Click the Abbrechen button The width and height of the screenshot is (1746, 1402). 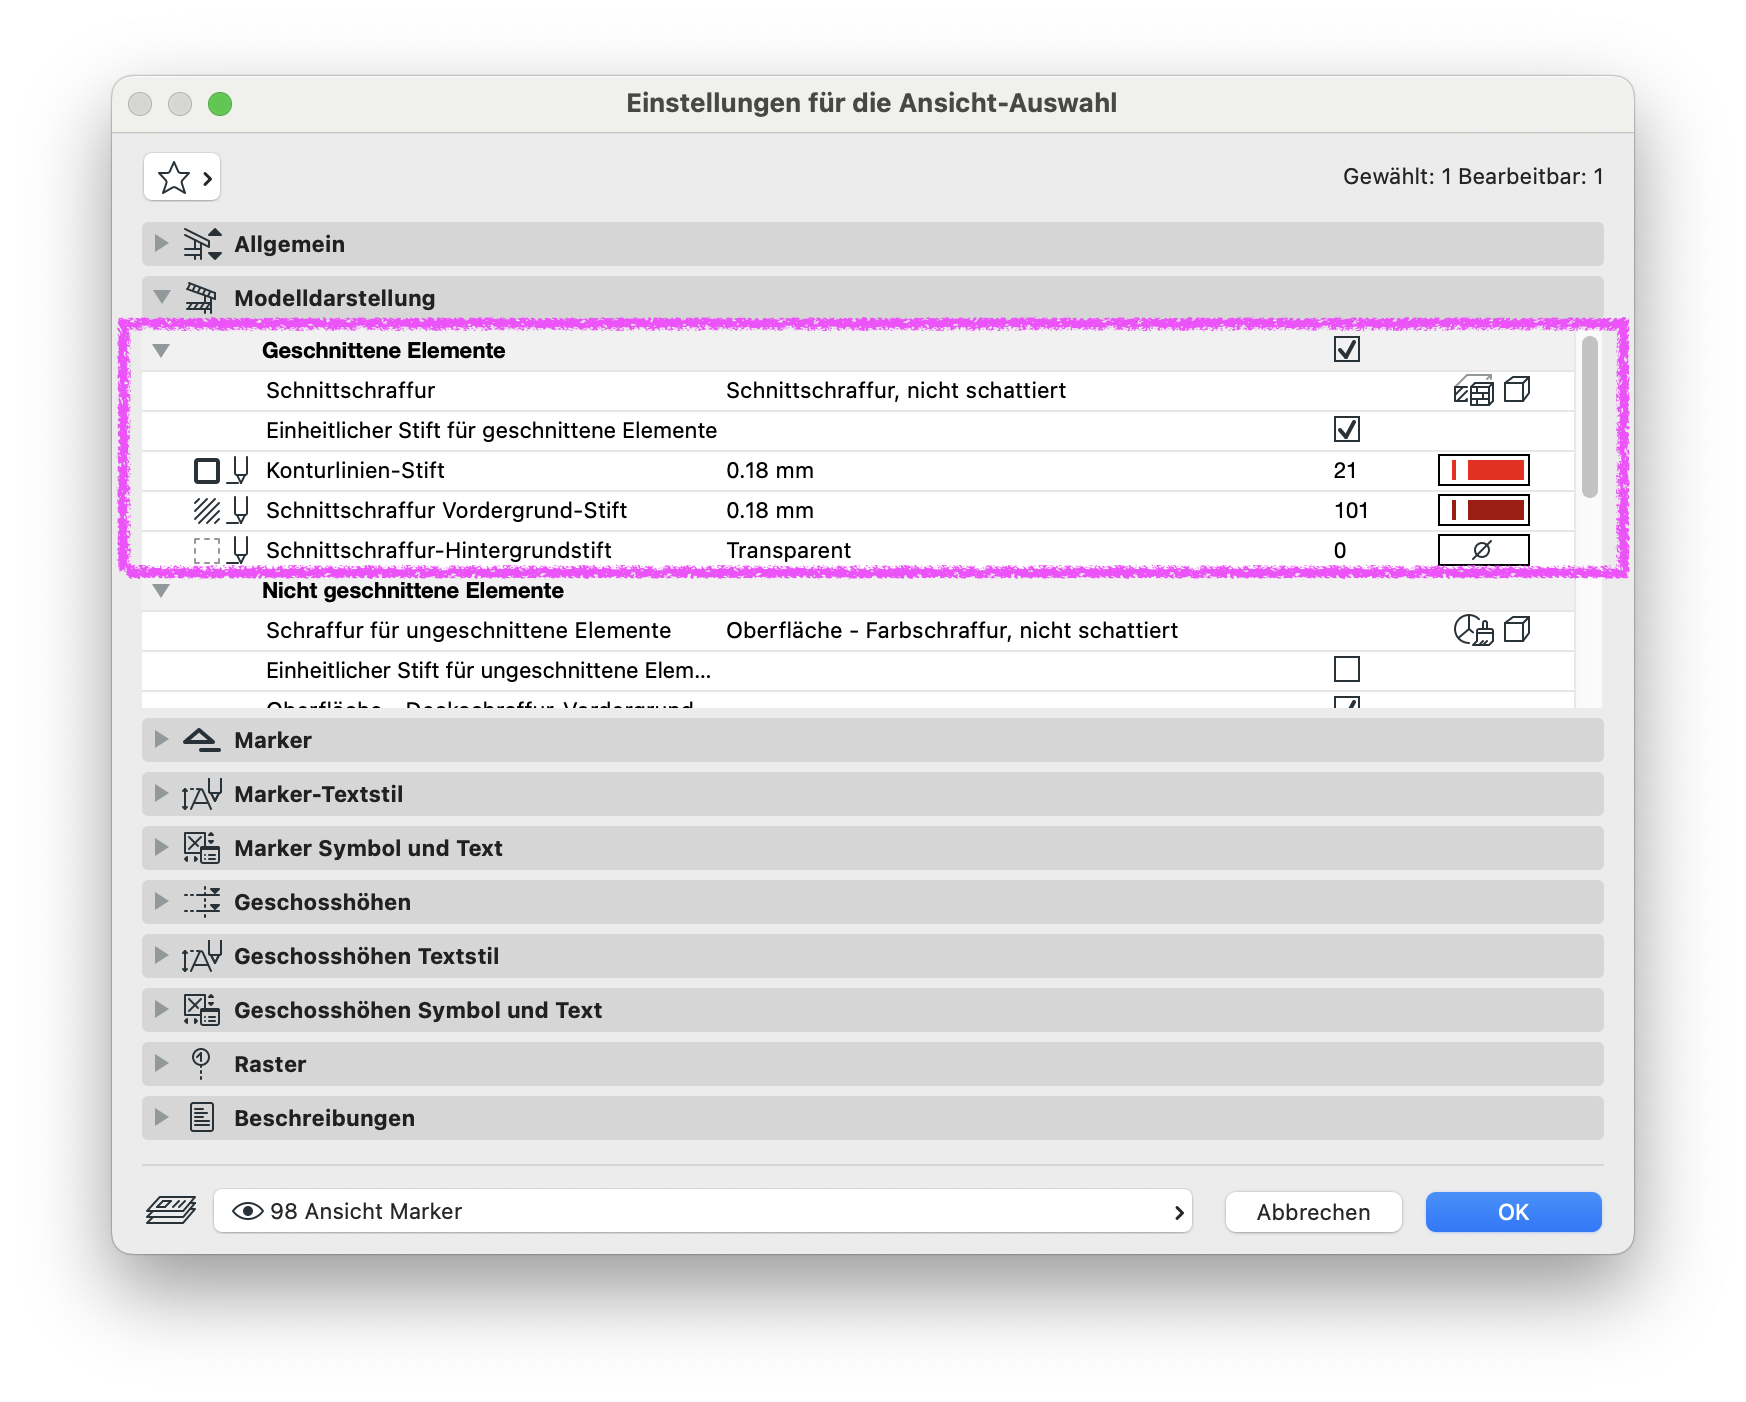pos(1313,1212)
